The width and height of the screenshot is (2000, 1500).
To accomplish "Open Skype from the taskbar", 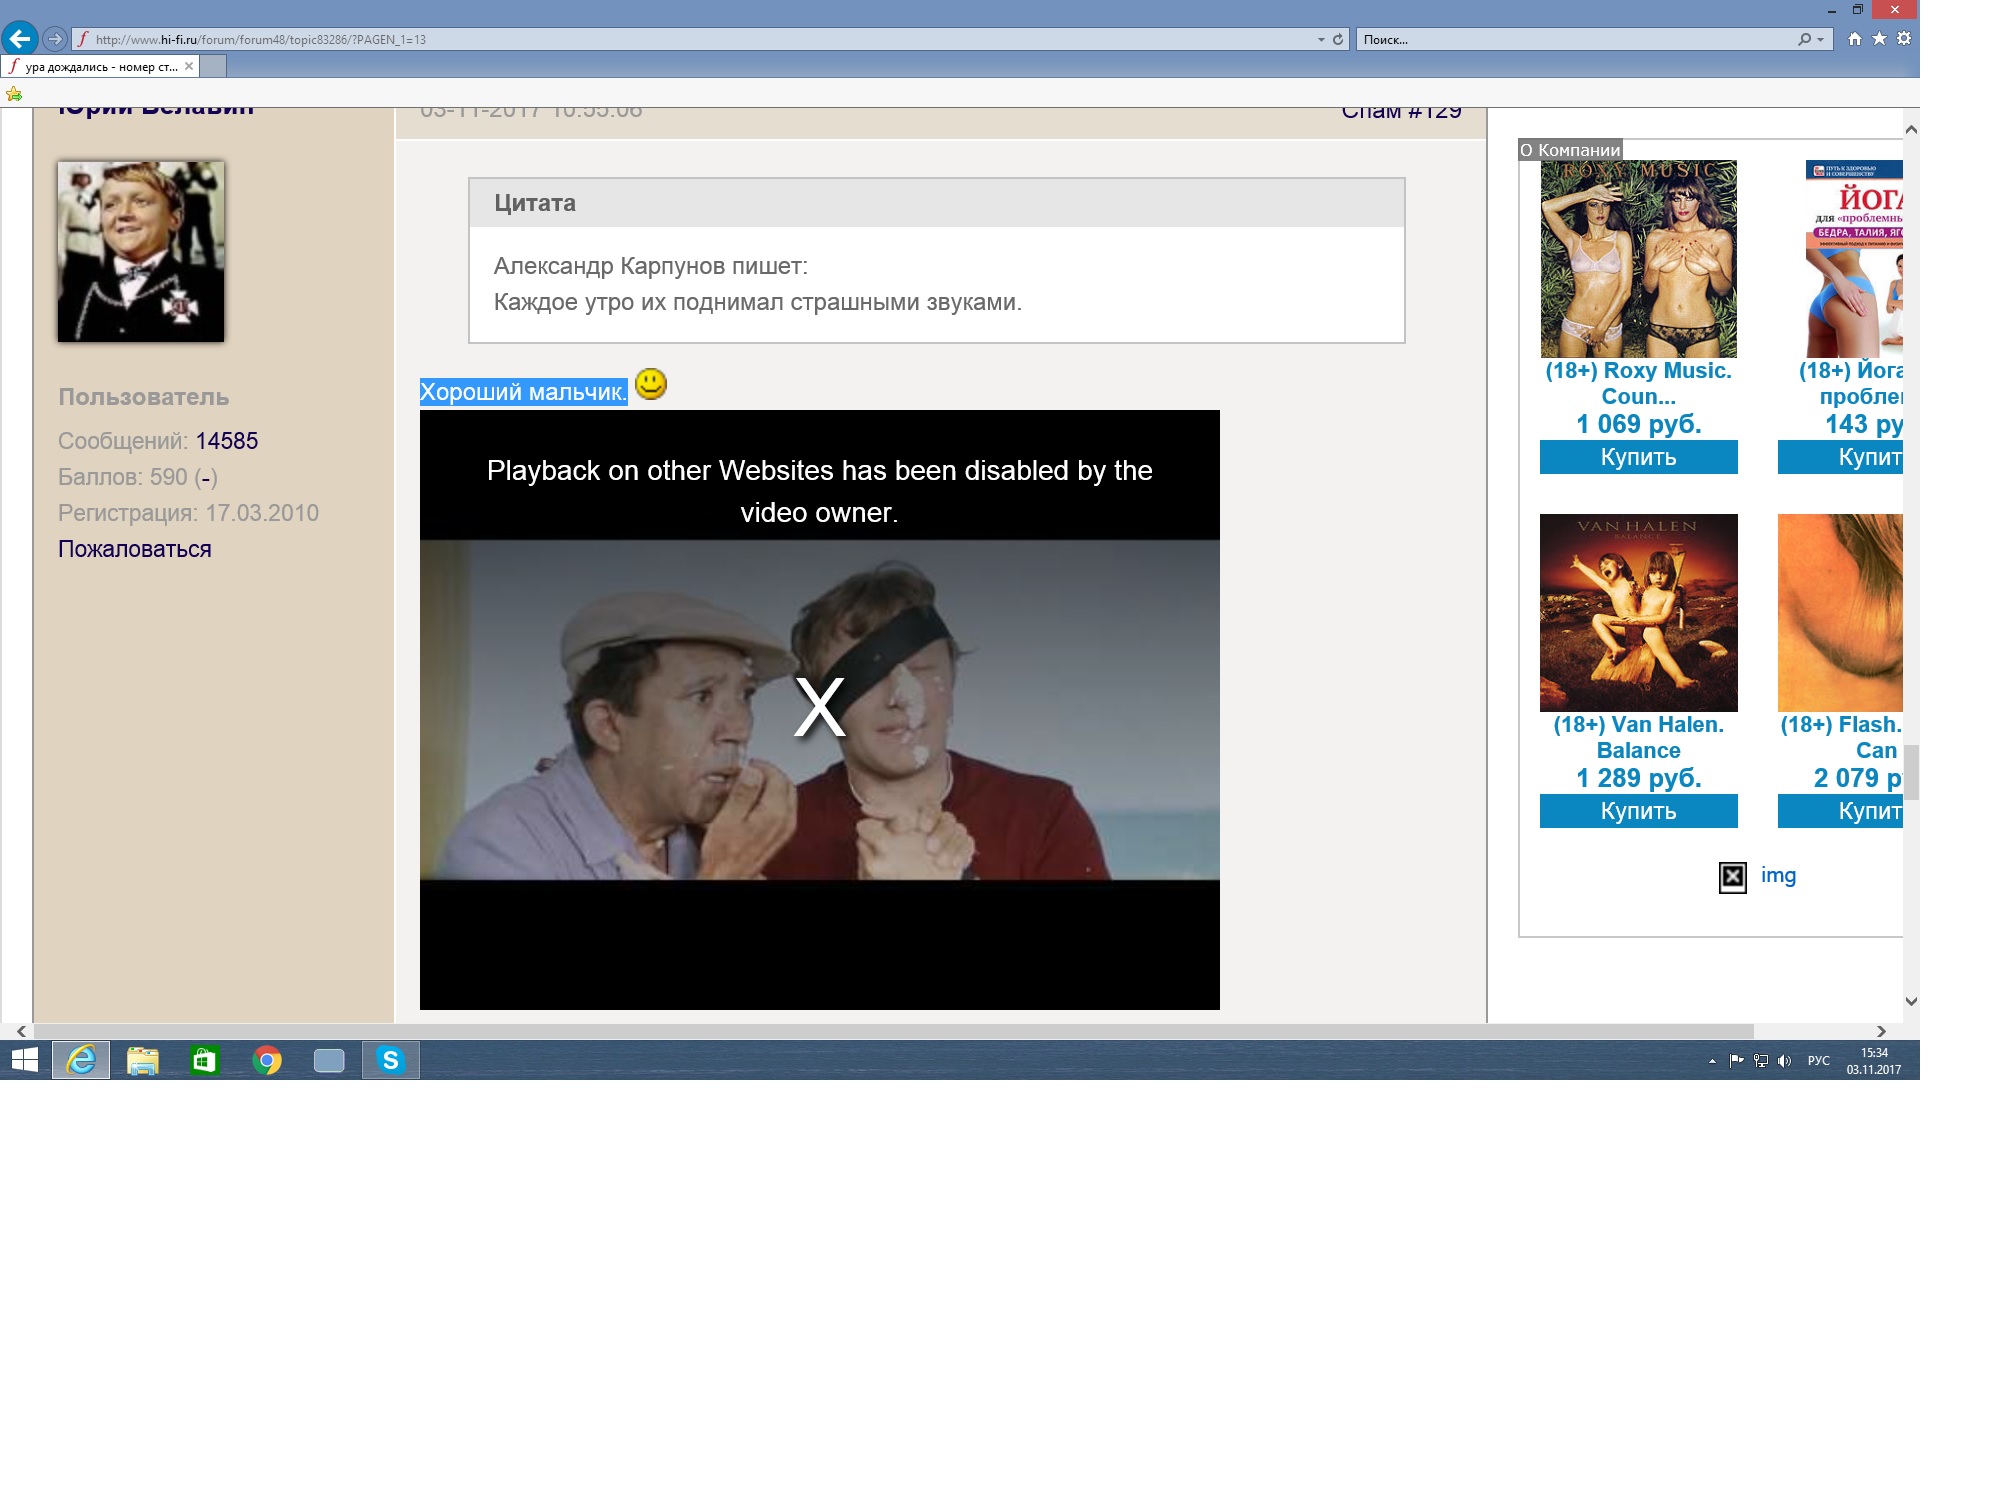I will click(390, 1060).
